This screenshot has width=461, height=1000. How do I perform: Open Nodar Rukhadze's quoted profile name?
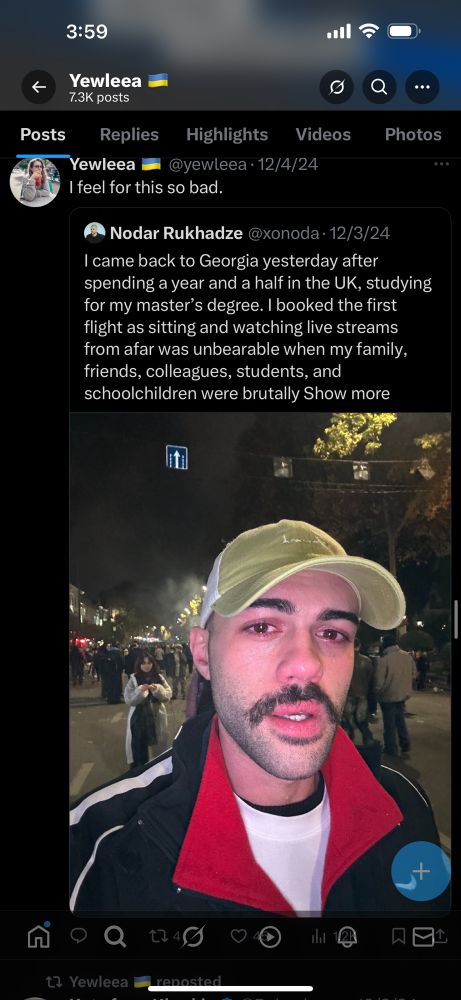(176, 233)
